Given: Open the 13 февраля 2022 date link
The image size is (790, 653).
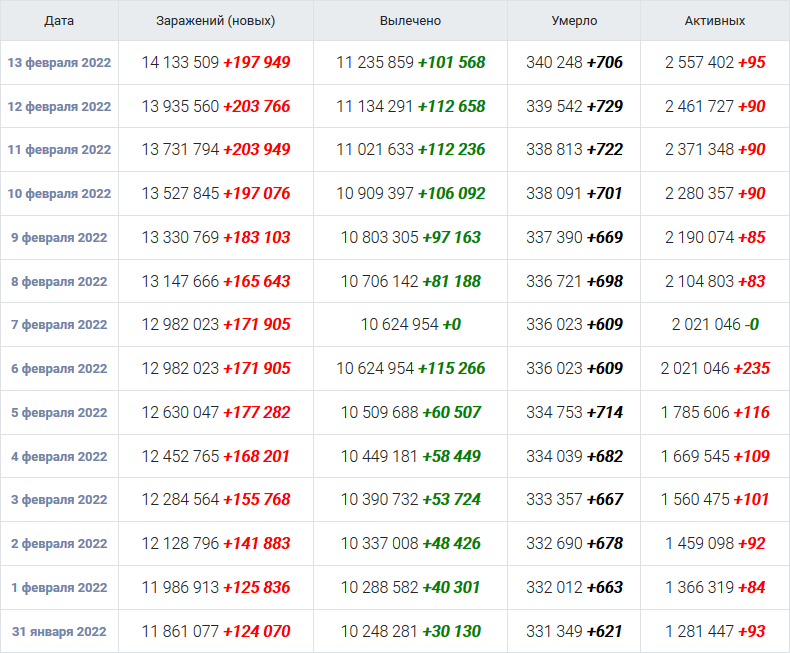Looking at the screenshot, I should pyautogui.click(x=59, y=63).
